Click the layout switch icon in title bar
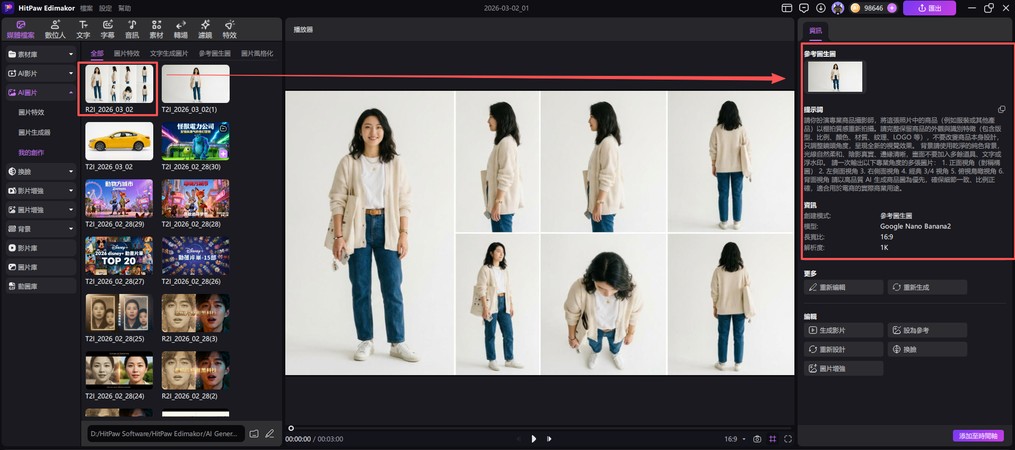1015x450 pixels. (786, 8)
